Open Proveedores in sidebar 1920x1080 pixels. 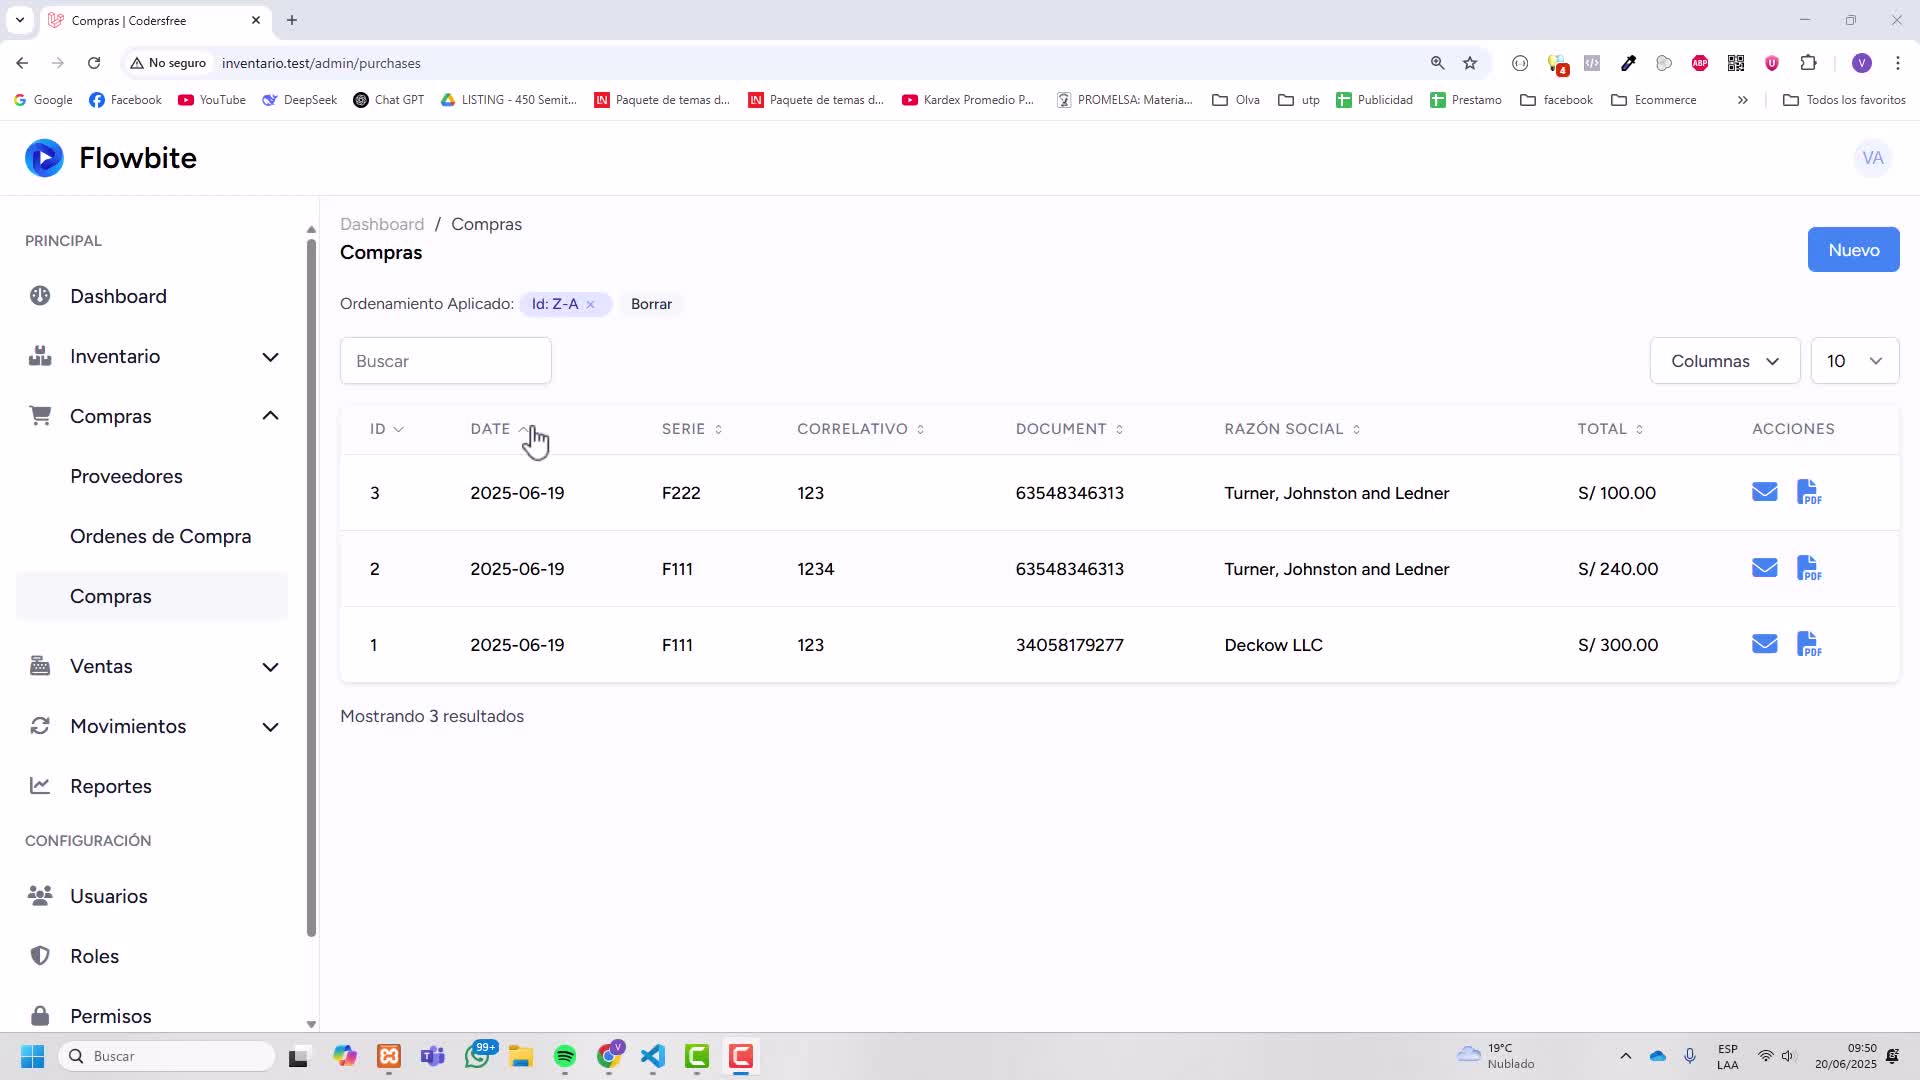(126, 476)
